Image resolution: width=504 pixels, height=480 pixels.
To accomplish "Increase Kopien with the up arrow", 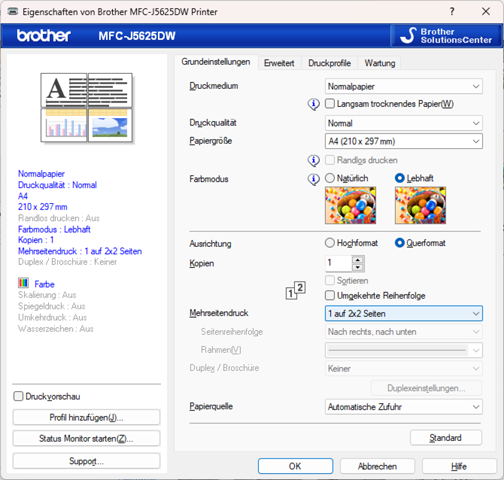I will click(x=358, y=260).
